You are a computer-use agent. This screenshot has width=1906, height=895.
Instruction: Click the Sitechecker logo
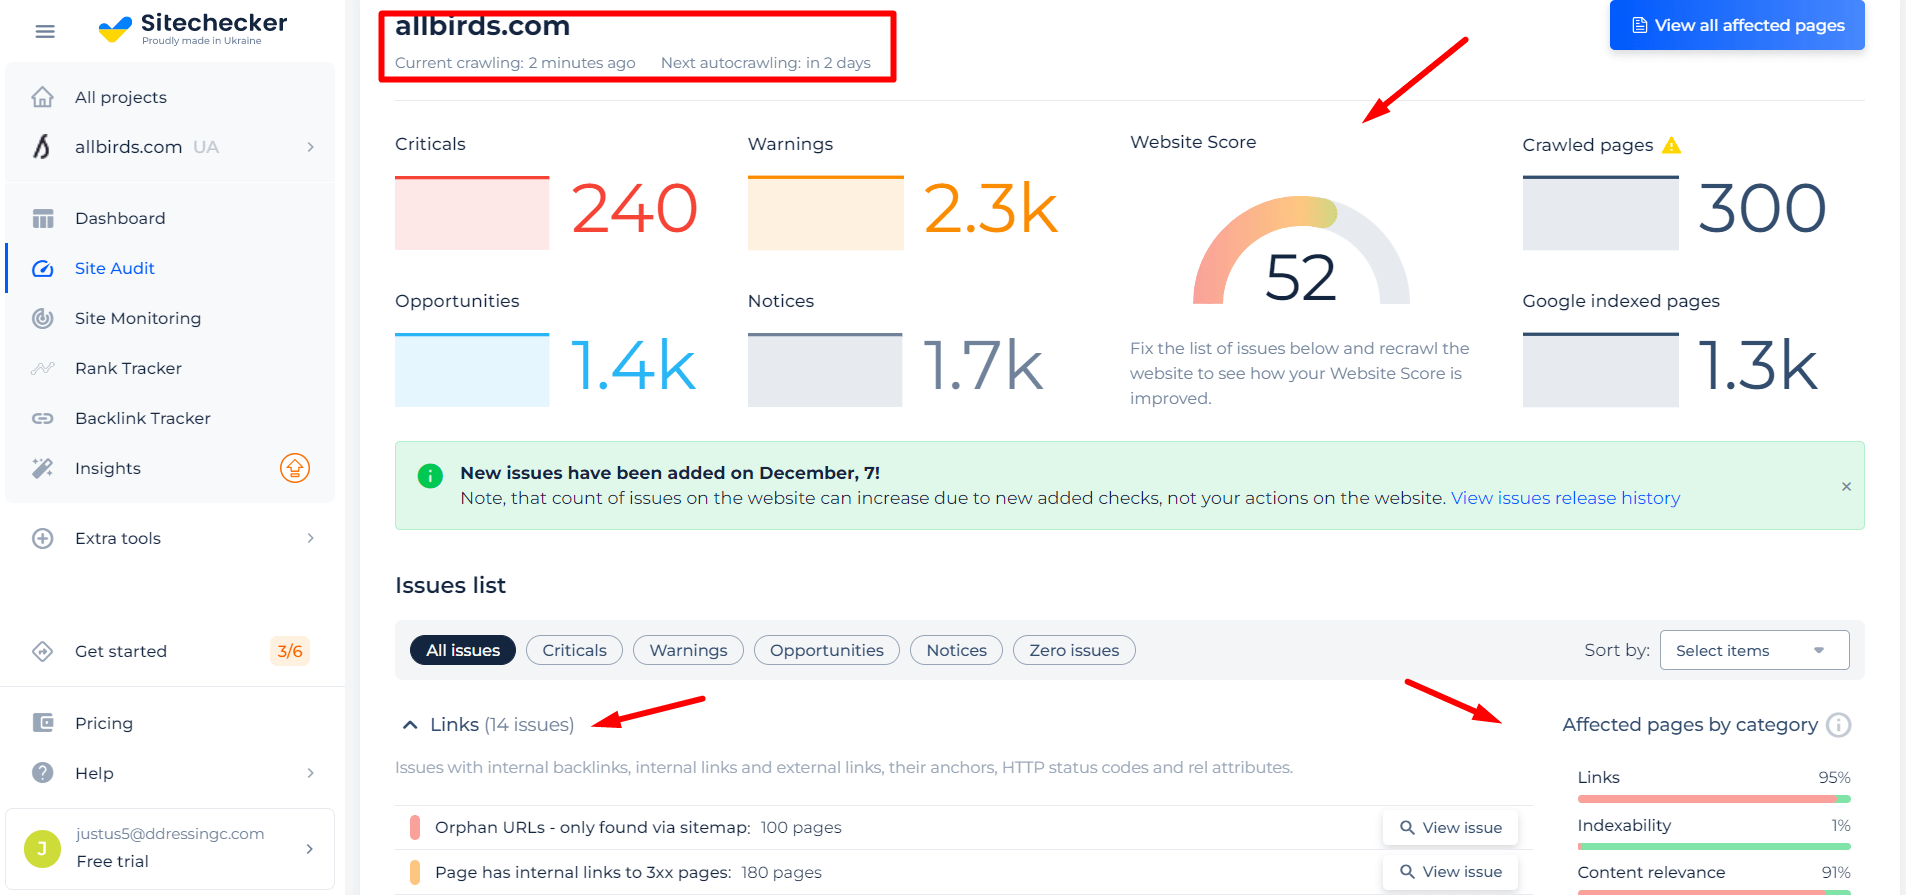193,28
